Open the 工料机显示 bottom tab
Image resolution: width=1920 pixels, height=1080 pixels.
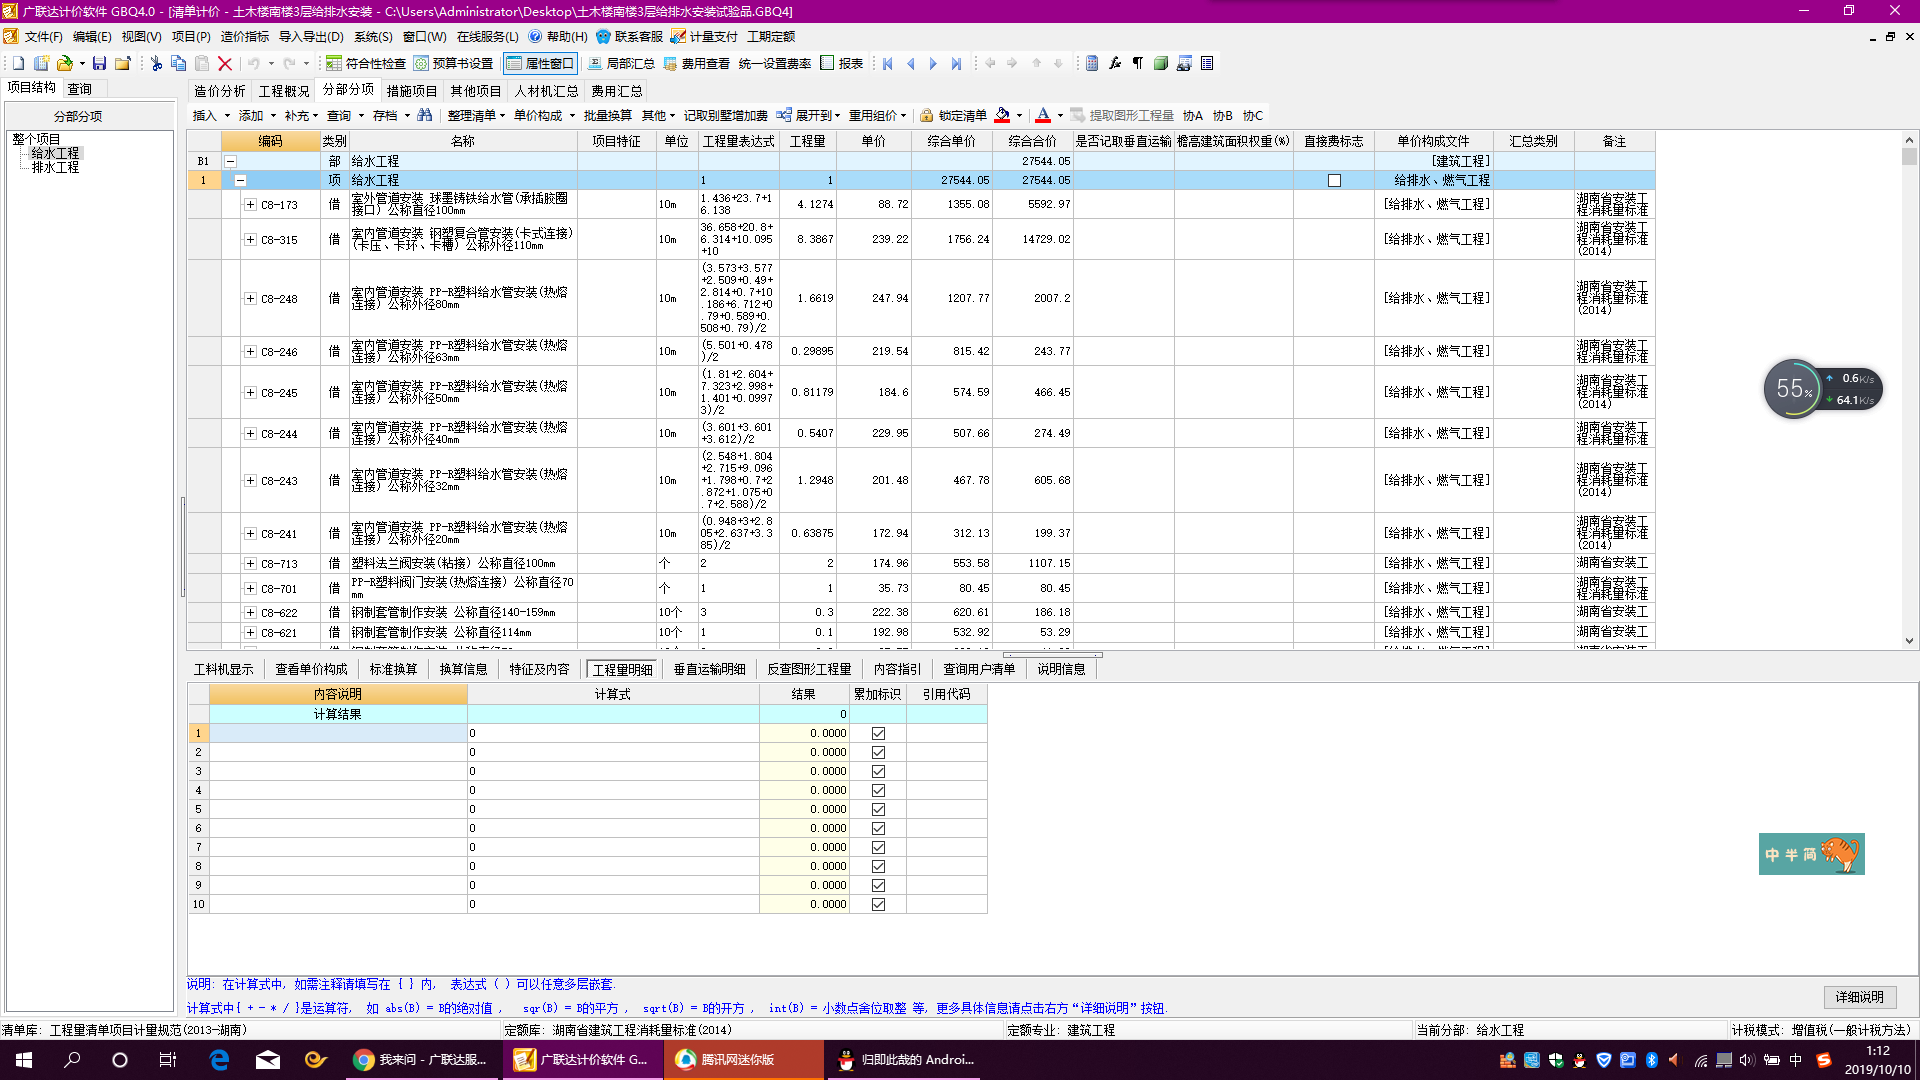click(224, 669)
